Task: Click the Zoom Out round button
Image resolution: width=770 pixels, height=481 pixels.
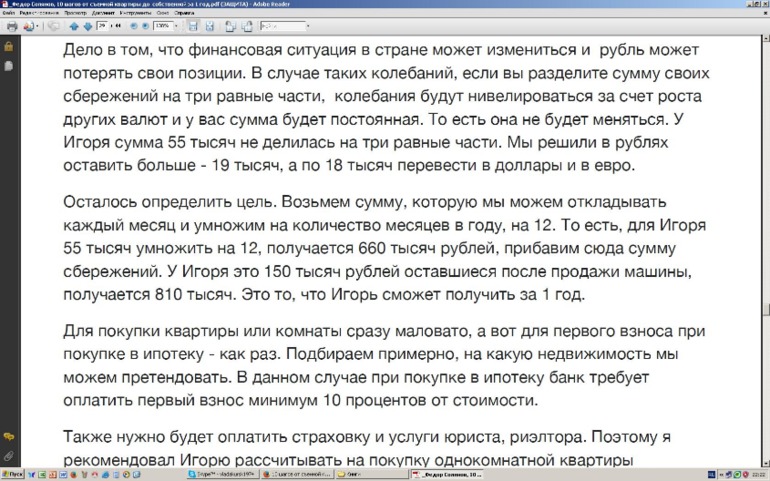Action: click(x=134, y=26)
